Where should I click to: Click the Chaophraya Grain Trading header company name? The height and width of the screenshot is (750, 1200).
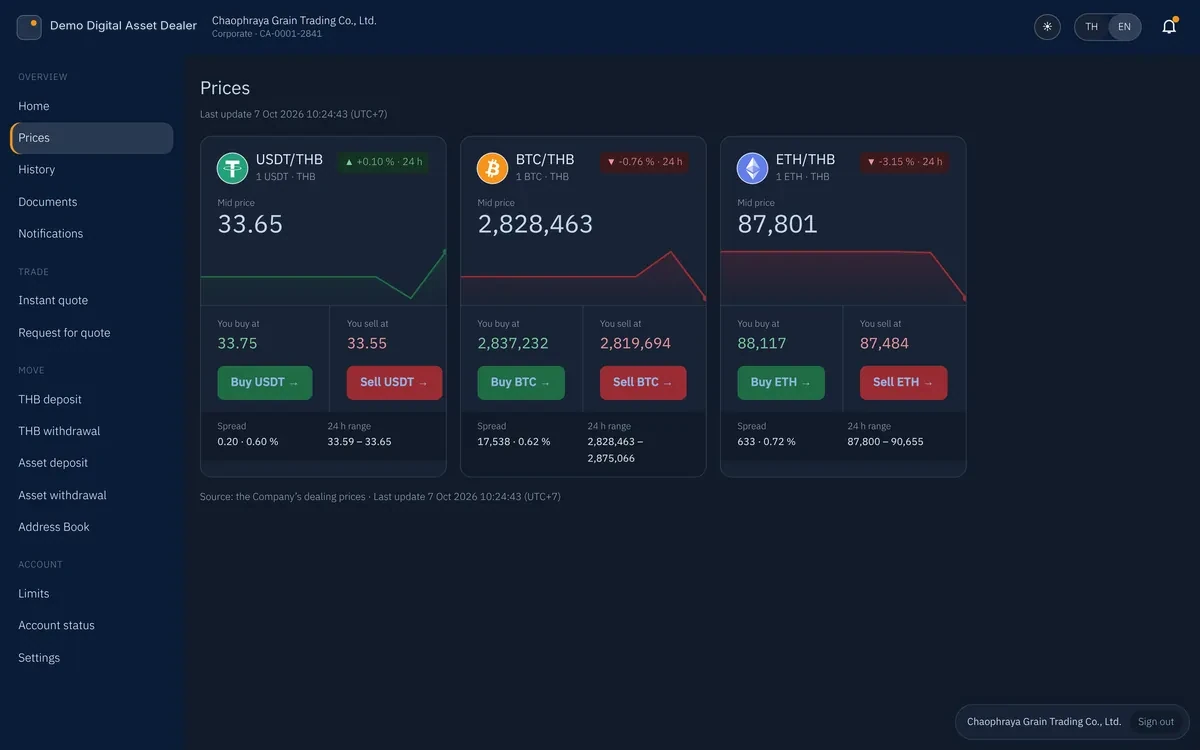point(294,20)
